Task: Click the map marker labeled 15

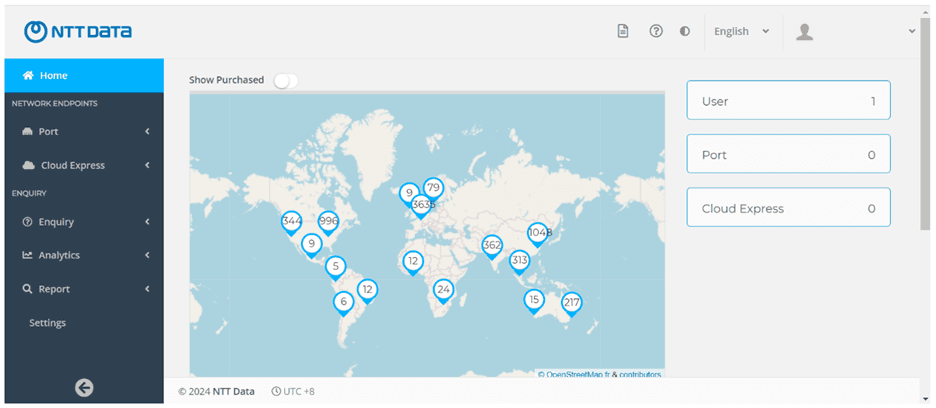Action: point(534,302)
